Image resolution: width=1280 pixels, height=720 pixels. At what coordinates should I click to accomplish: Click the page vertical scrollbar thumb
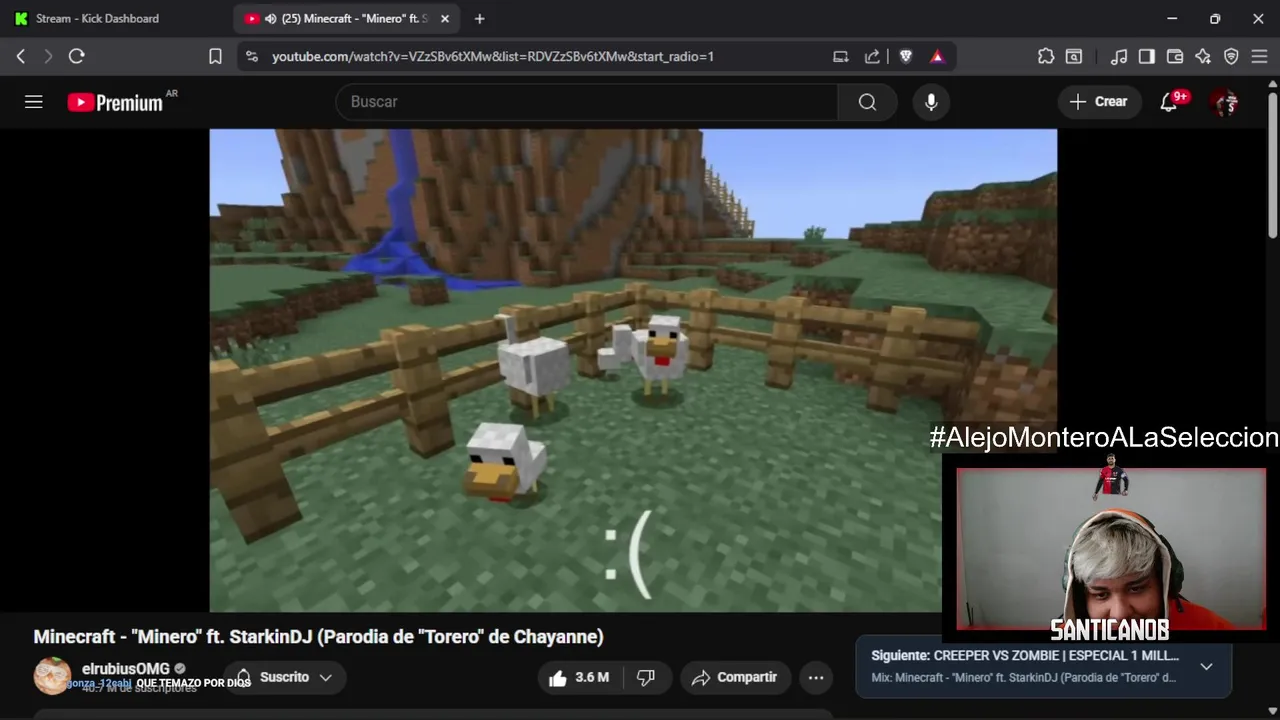[x=1272, y=165]
